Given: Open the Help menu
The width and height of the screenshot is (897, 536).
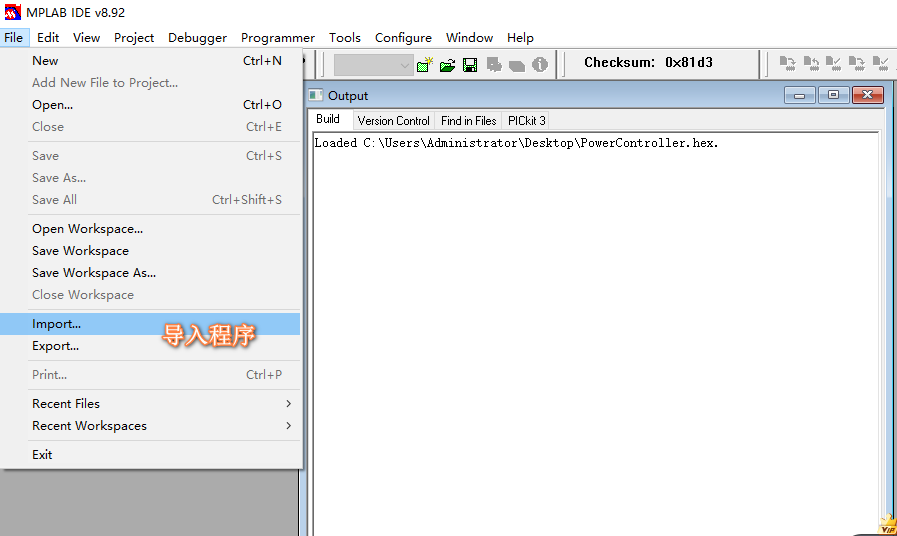Looking at the screenshot, I should click(520, 38).
